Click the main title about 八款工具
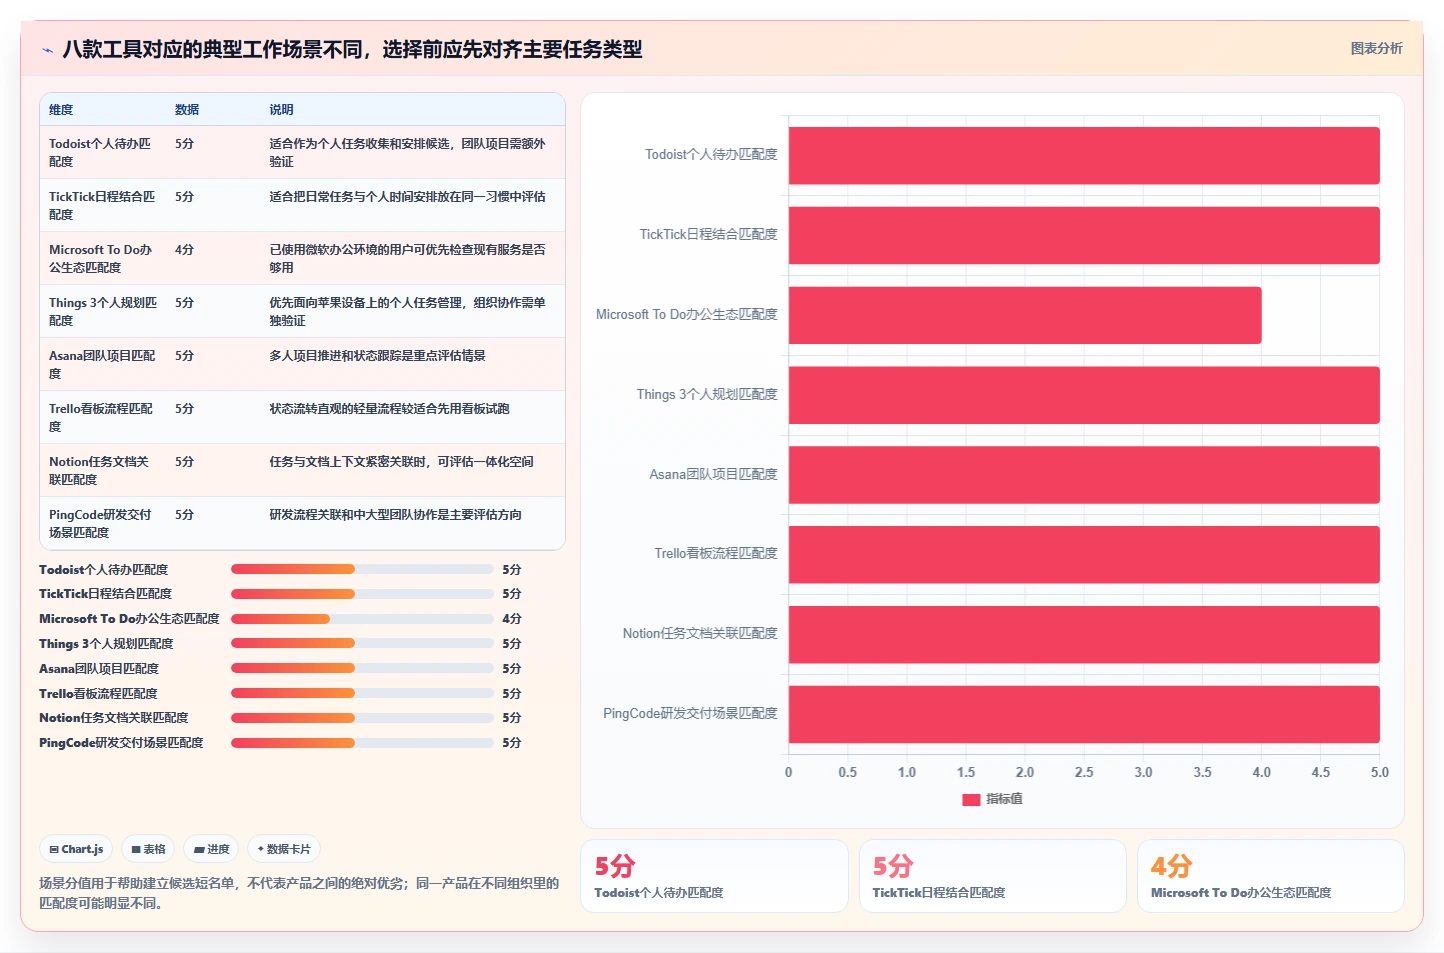 [x=352, y=49]
